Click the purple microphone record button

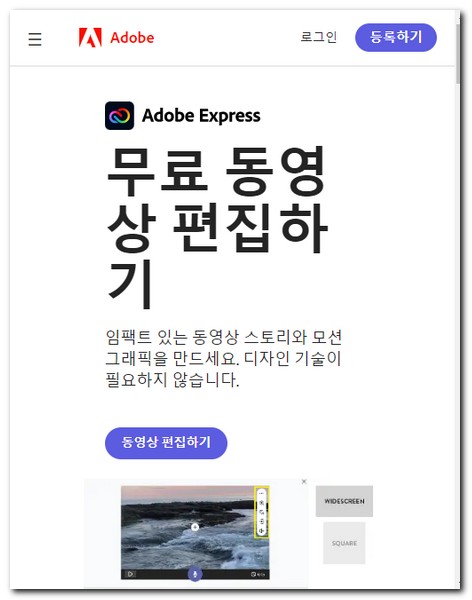pyautogui.click(x=195, y=574)
